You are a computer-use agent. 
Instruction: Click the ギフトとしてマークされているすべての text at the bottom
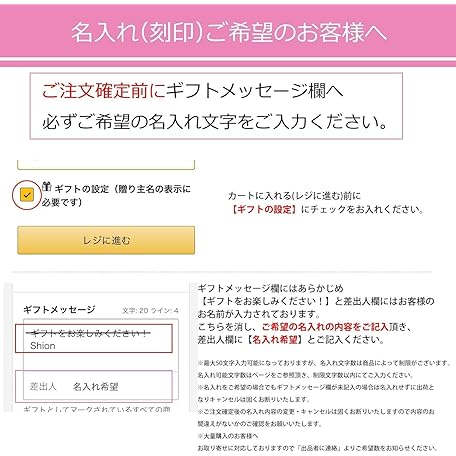pyautogui.click(x=97, y=409)
